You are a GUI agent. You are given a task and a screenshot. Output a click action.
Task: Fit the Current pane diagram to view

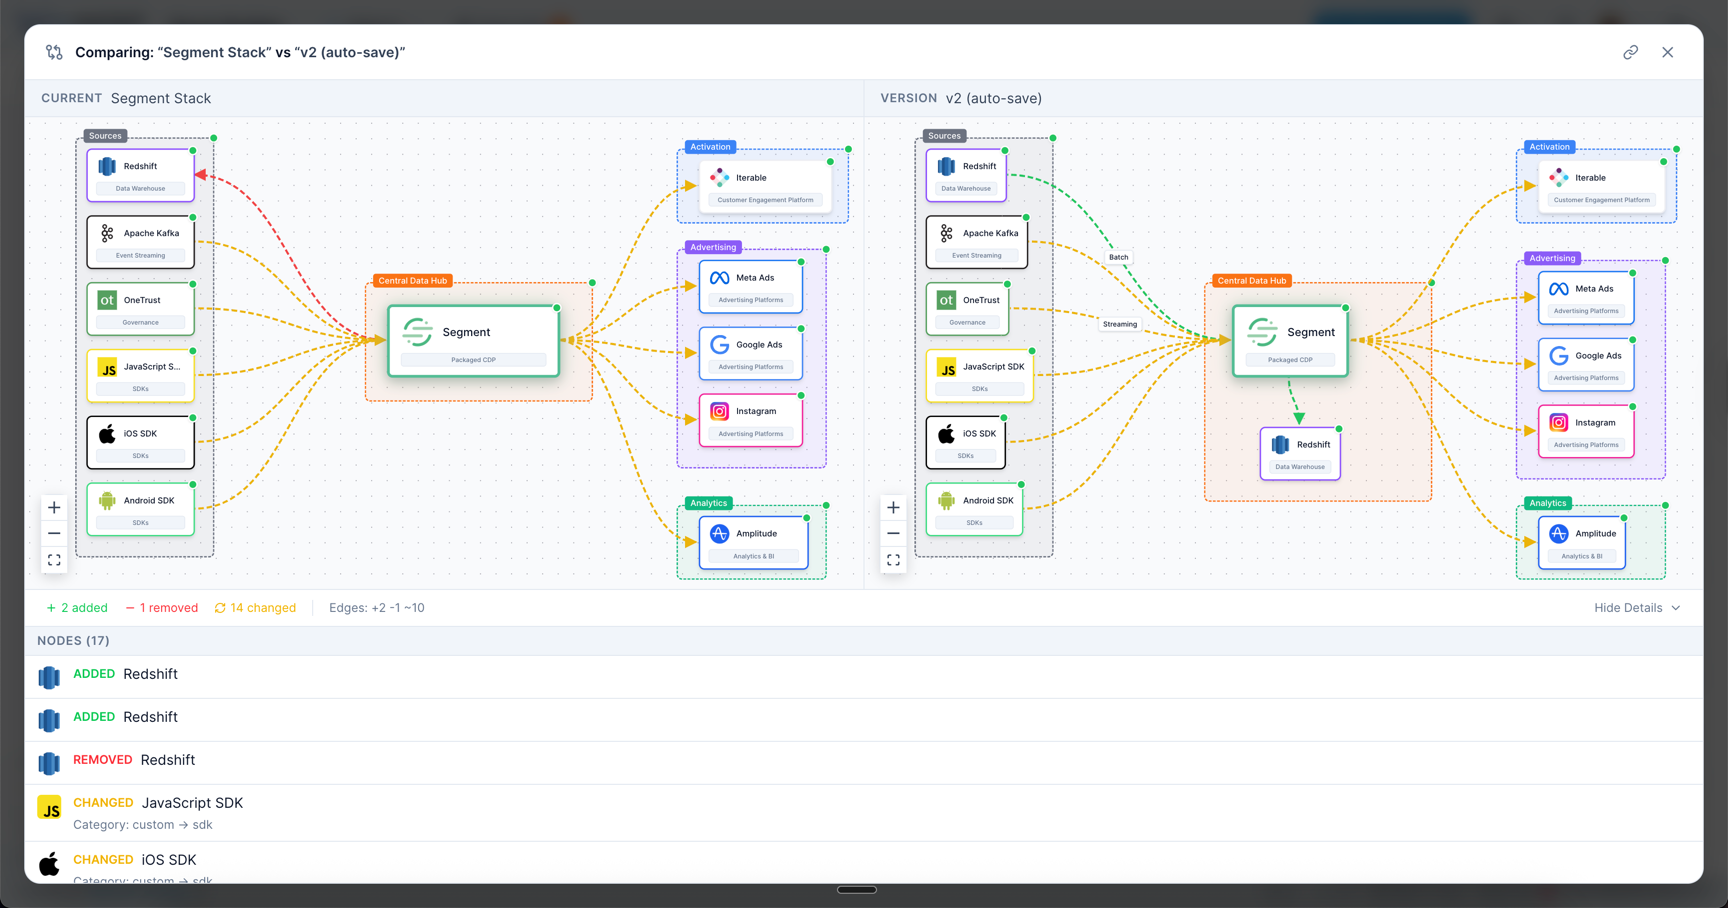click(54, 560)
